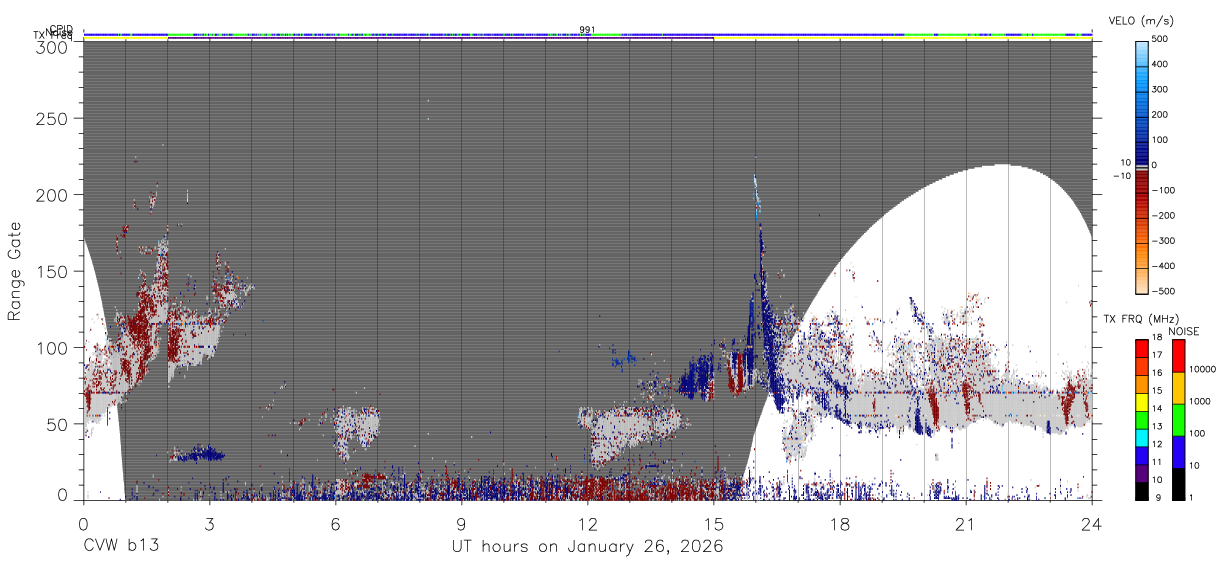Click the 18 hour tick on UT axis
The width and height of the screenshot is (1228, 567).
point(840,524)
